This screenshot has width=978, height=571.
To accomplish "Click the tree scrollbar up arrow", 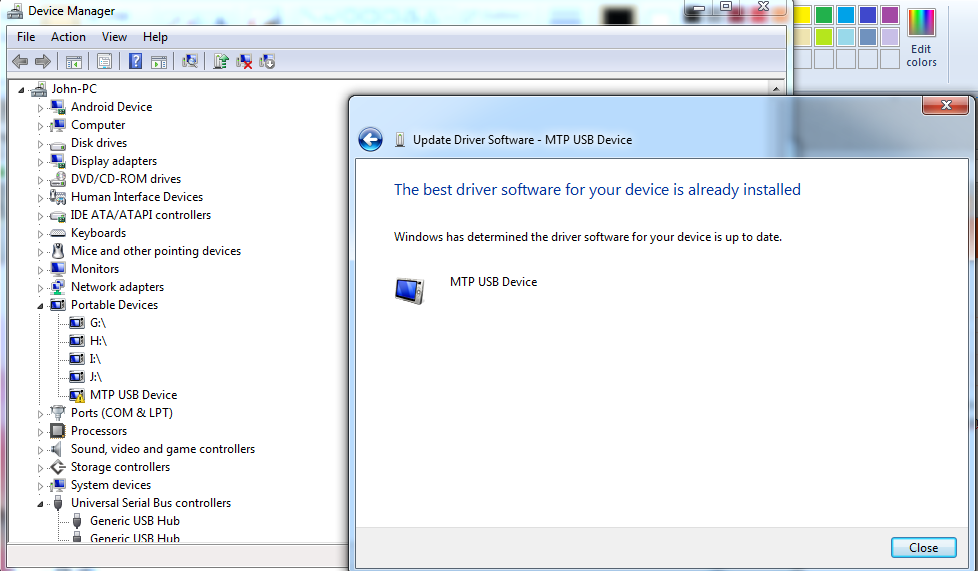I will click(x=776, y=89).
